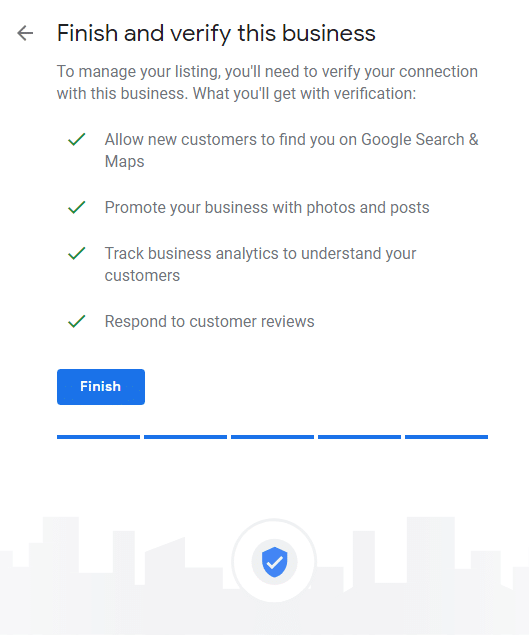529x635 pixels.
Task: Select the first progress bar segment
Action: coord(98,437)
